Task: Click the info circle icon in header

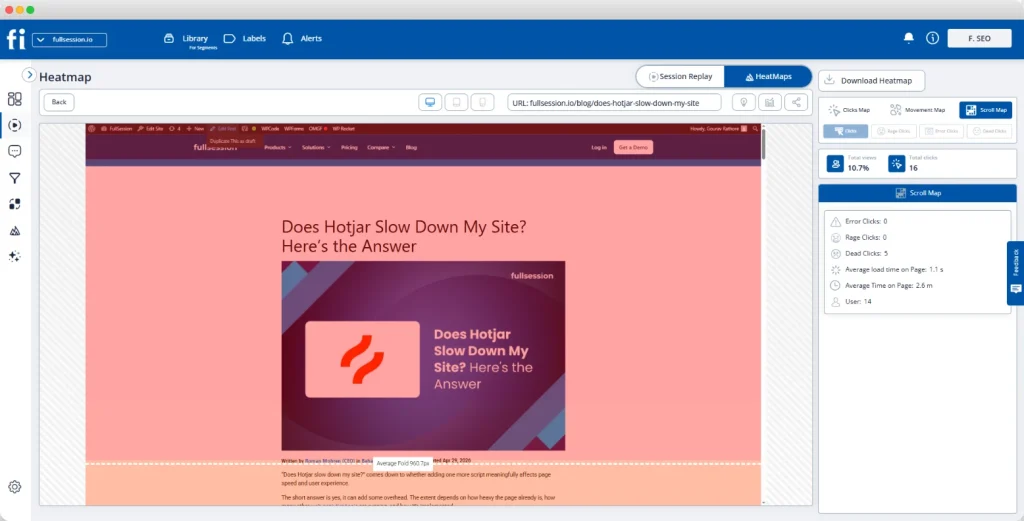Action: pos(933,38)
